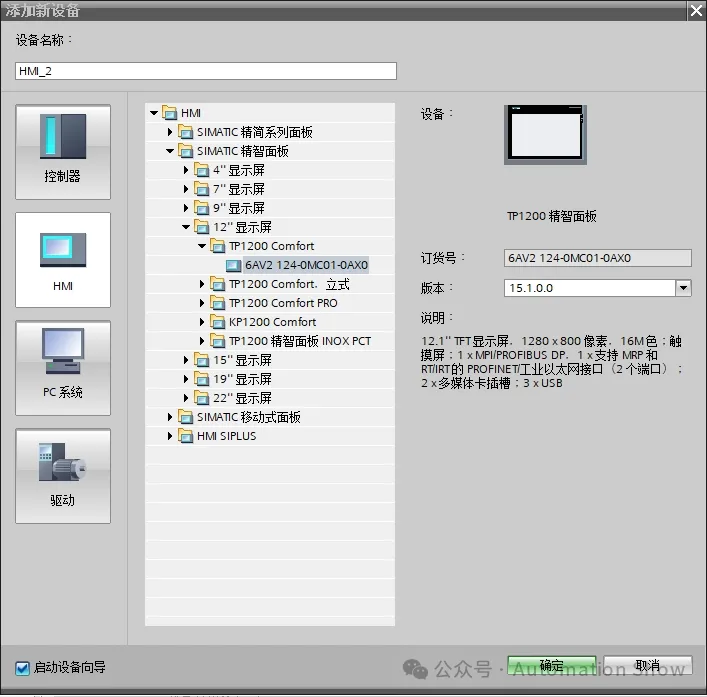Collapse the TP1200 Comfort node
The width and height of the screenshot is (707, 697).
pos(202,246)
